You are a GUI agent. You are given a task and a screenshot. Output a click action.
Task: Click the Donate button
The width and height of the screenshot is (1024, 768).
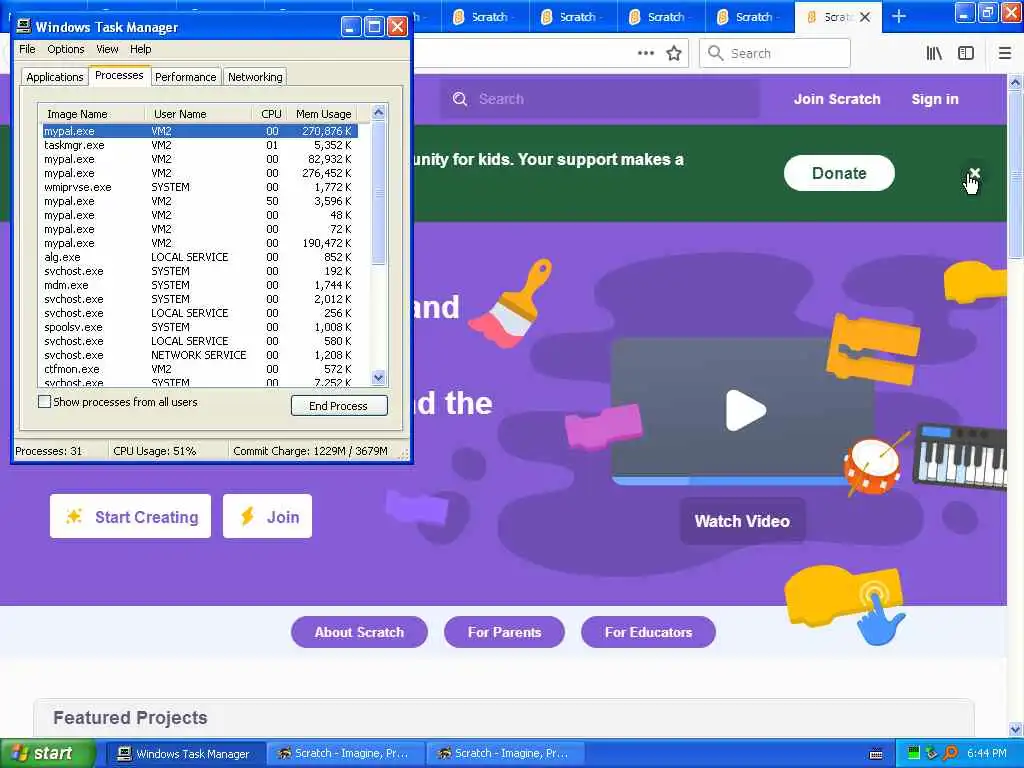tap(839, 173)
